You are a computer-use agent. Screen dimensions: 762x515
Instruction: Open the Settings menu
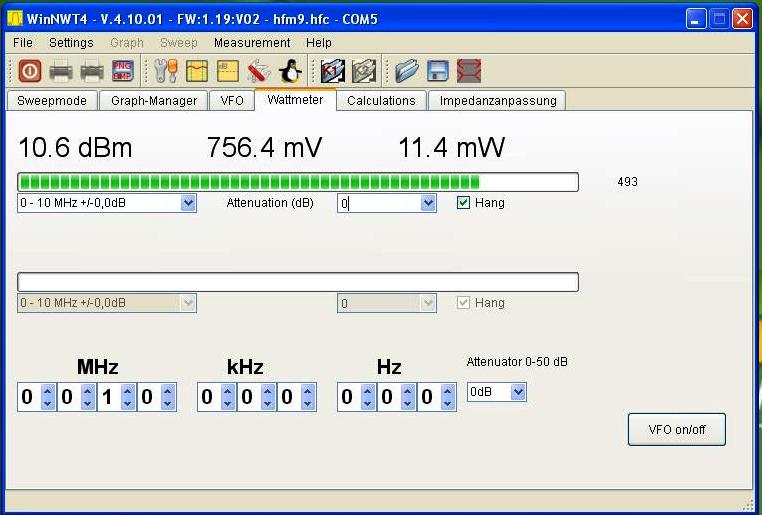coord(71,43)
